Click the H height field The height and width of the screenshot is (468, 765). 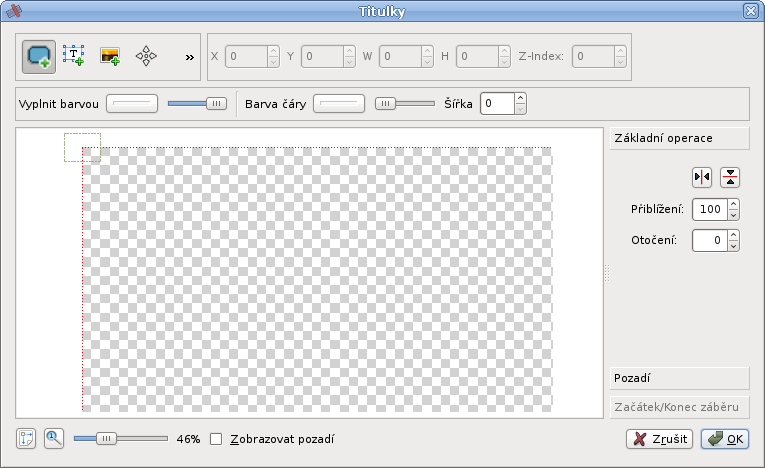click(478, 57)
